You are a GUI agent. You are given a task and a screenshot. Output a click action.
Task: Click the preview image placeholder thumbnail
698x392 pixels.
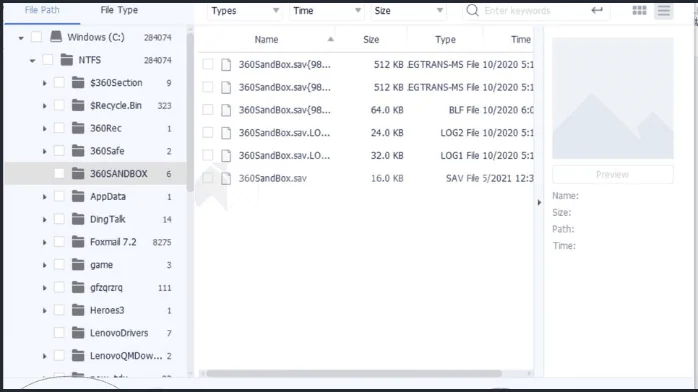coord(613,98)
